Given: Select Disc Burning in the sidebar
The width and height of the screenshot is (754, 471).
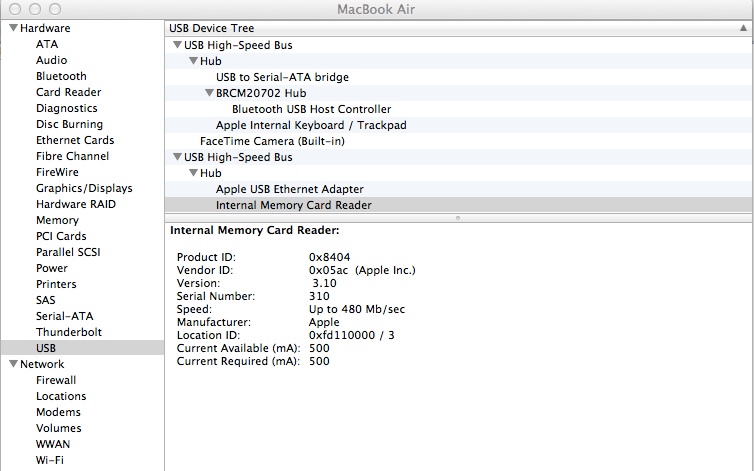Looking at the screenshot, I should click(x=69, y=124).
